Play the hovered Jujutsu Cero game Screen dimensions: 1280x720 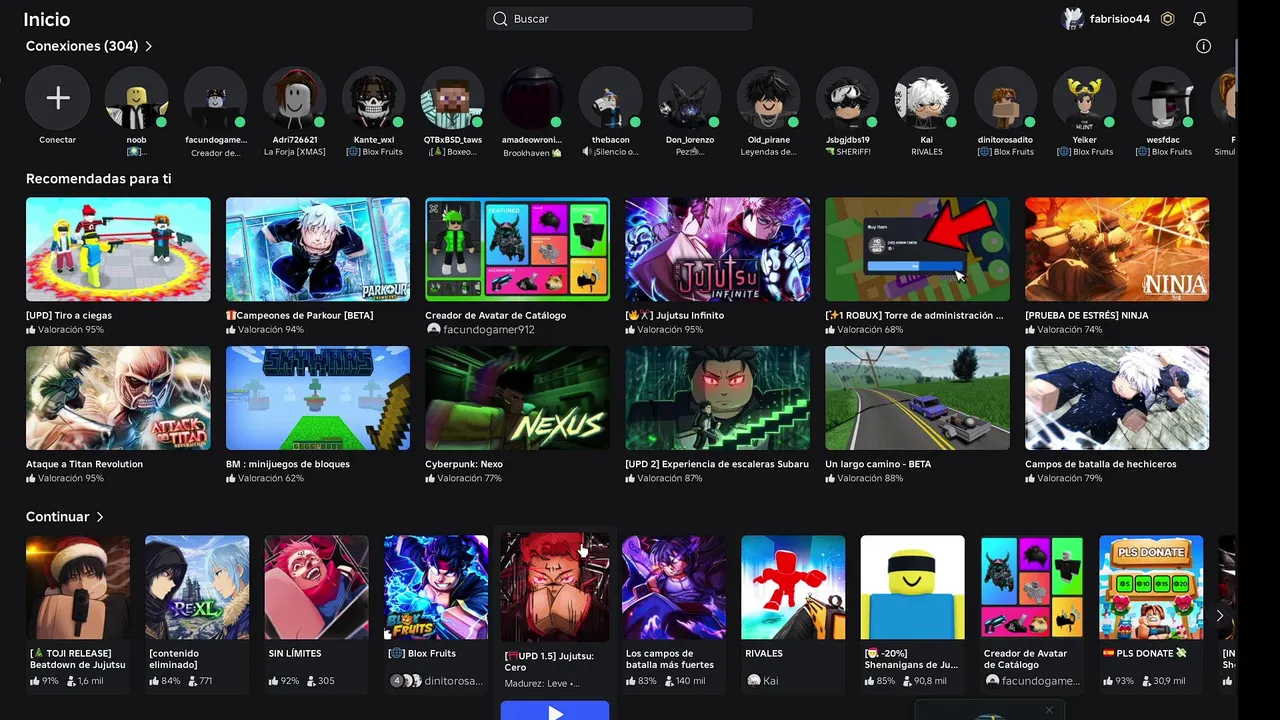coord(555,711)
